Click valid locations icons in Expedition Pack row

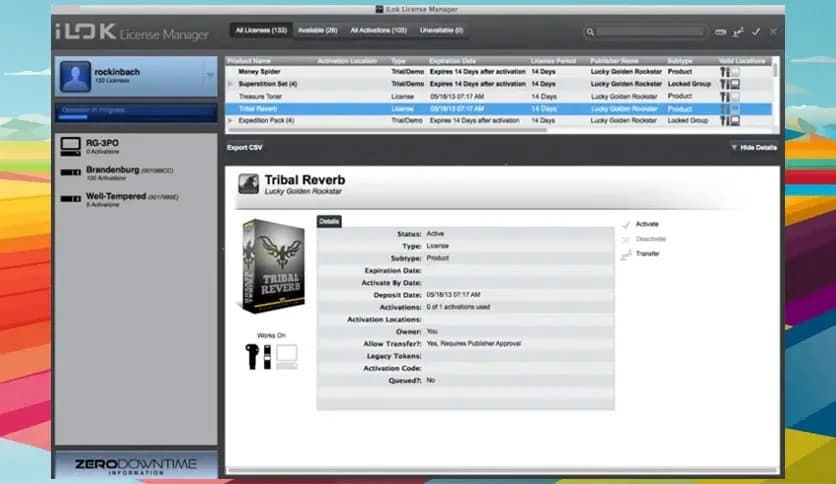pyautogui.click(x=730, y=121)
